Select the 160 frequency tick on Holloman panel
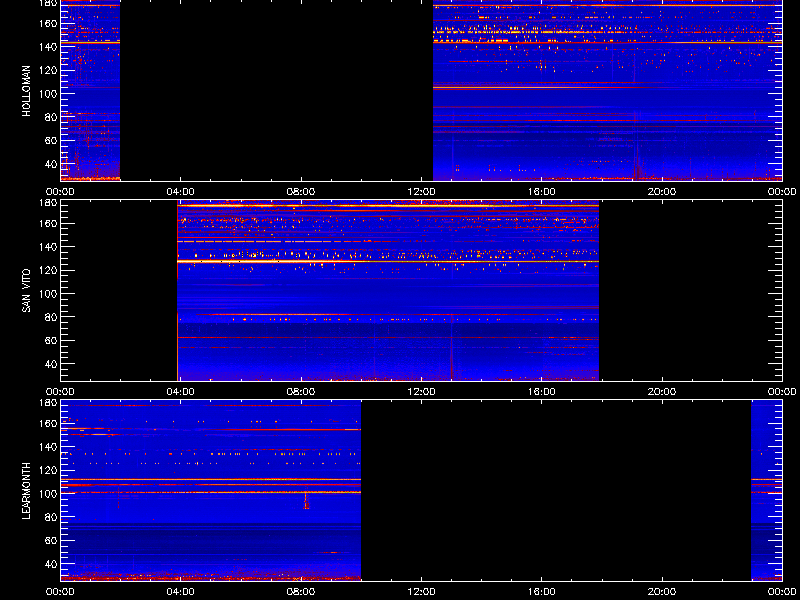This screenshot has height=600, width=800. click(50, 23)
